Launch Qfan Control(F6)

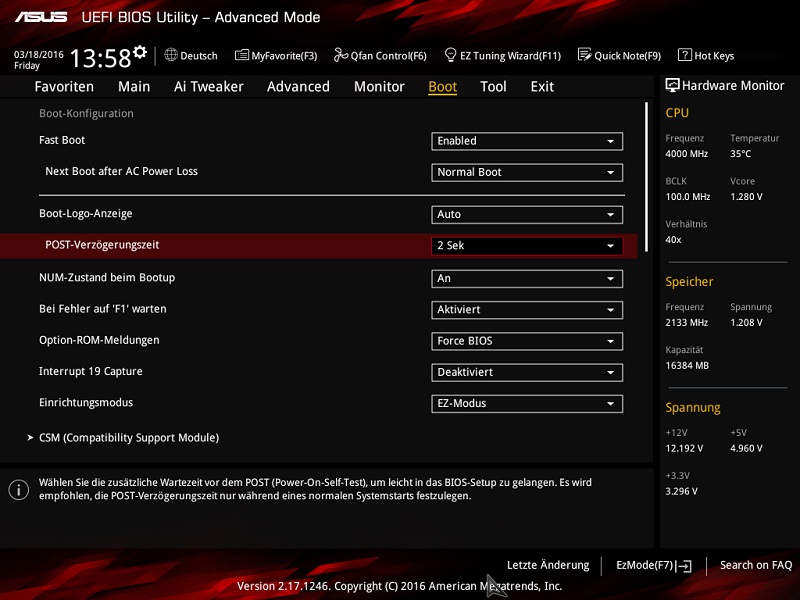click(380, 55)
